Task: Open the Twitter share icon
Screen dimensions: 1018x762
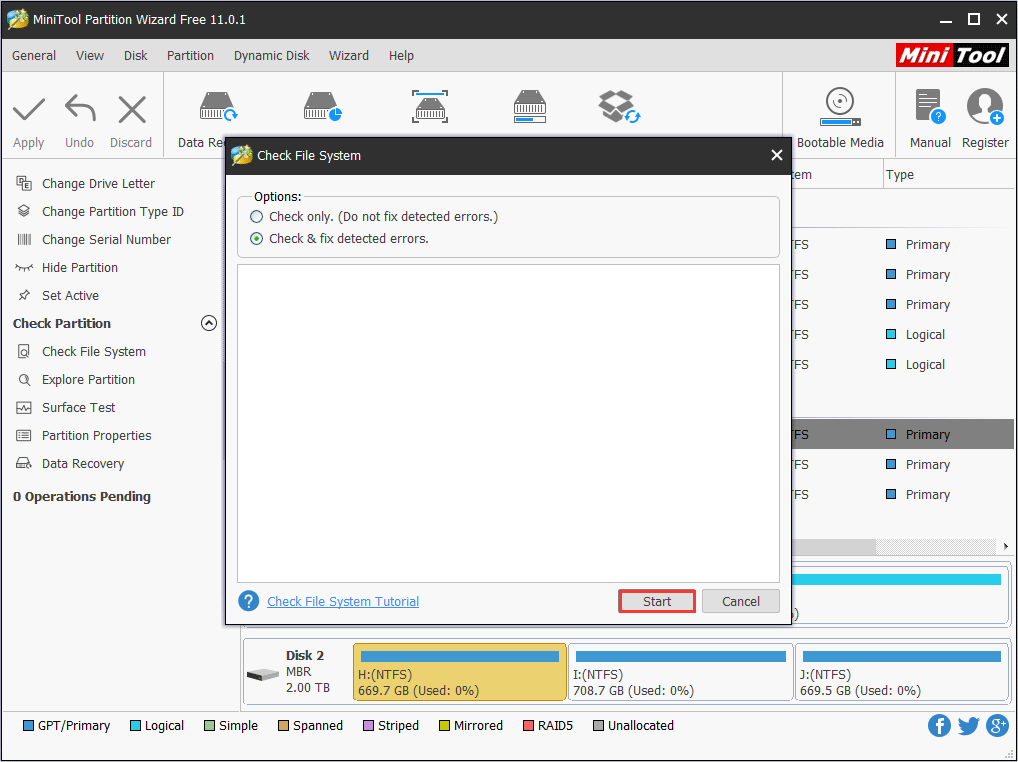Action: coord(968,726)
